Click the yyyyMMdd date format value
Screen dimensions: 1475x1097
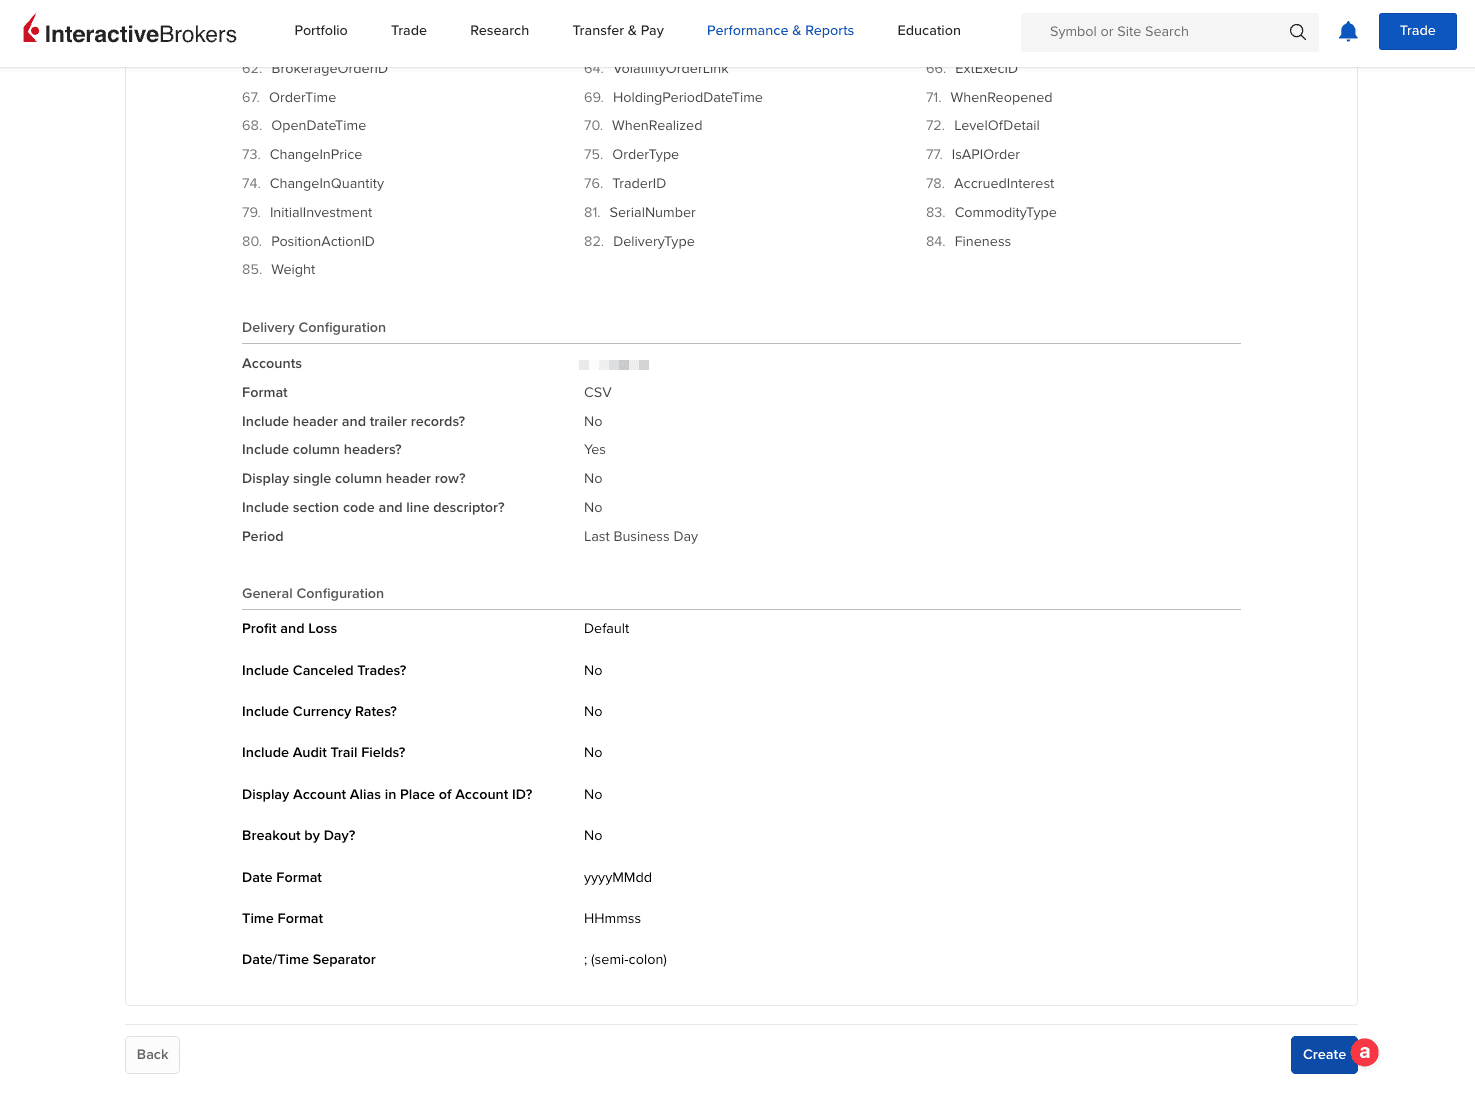point(618,878)
